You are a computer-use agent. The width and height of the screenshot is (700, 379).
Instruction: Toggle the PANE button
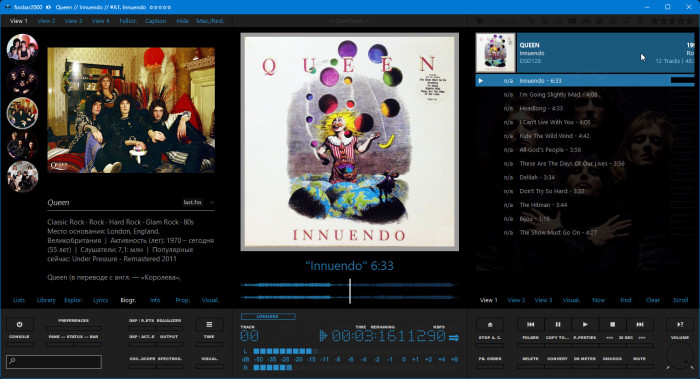54,337
